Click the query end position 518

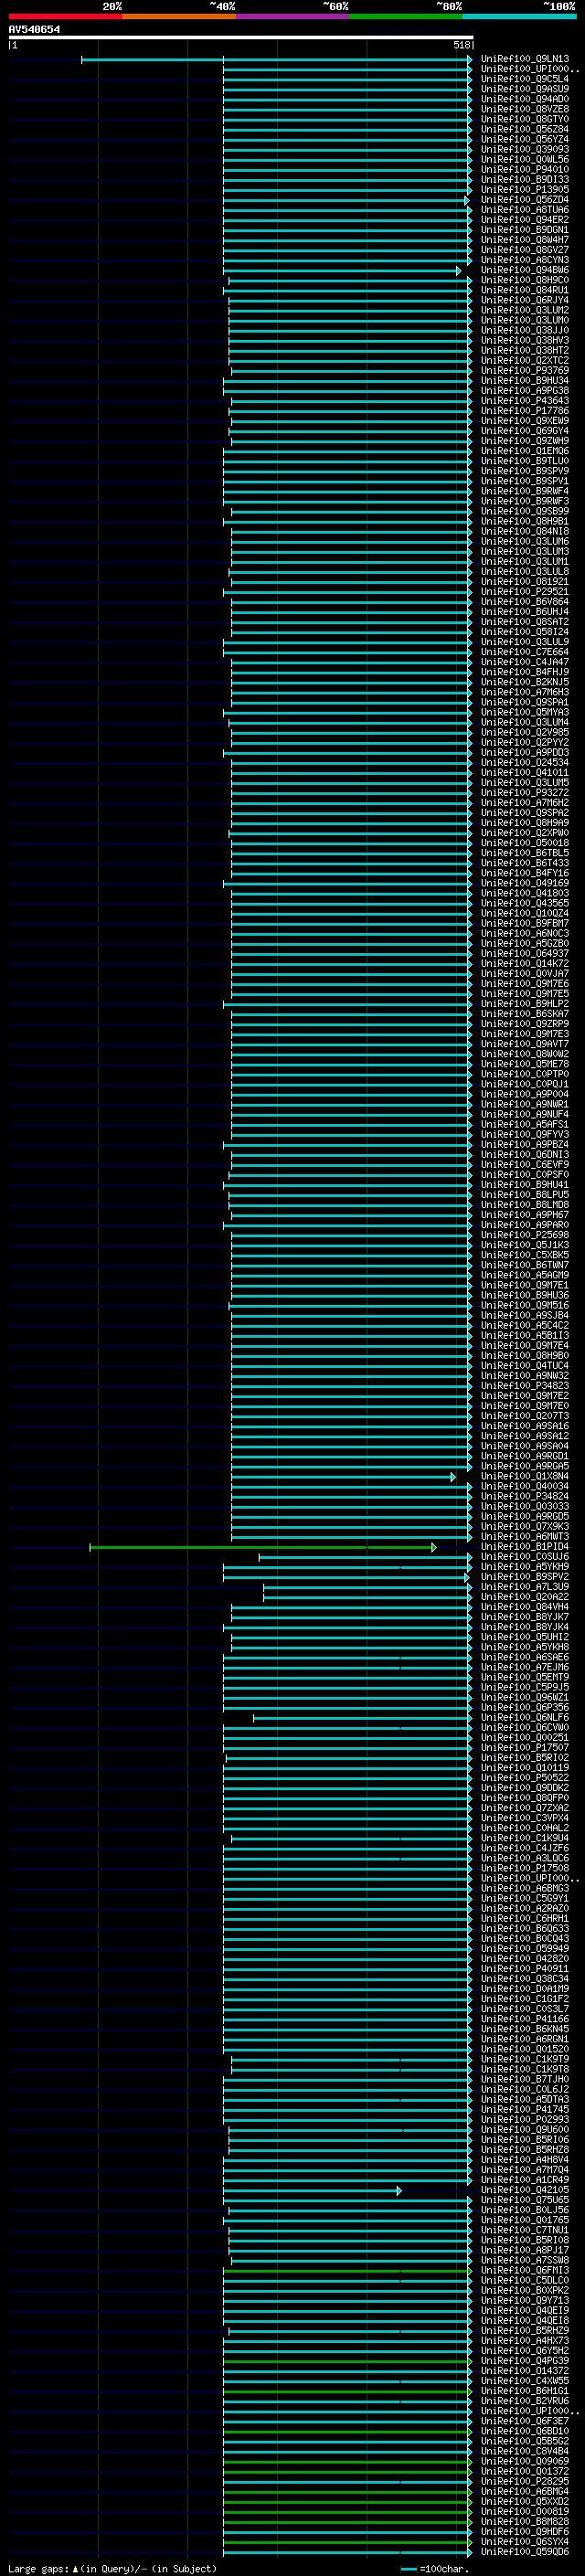pyautogui.click(x=461, y=45)
